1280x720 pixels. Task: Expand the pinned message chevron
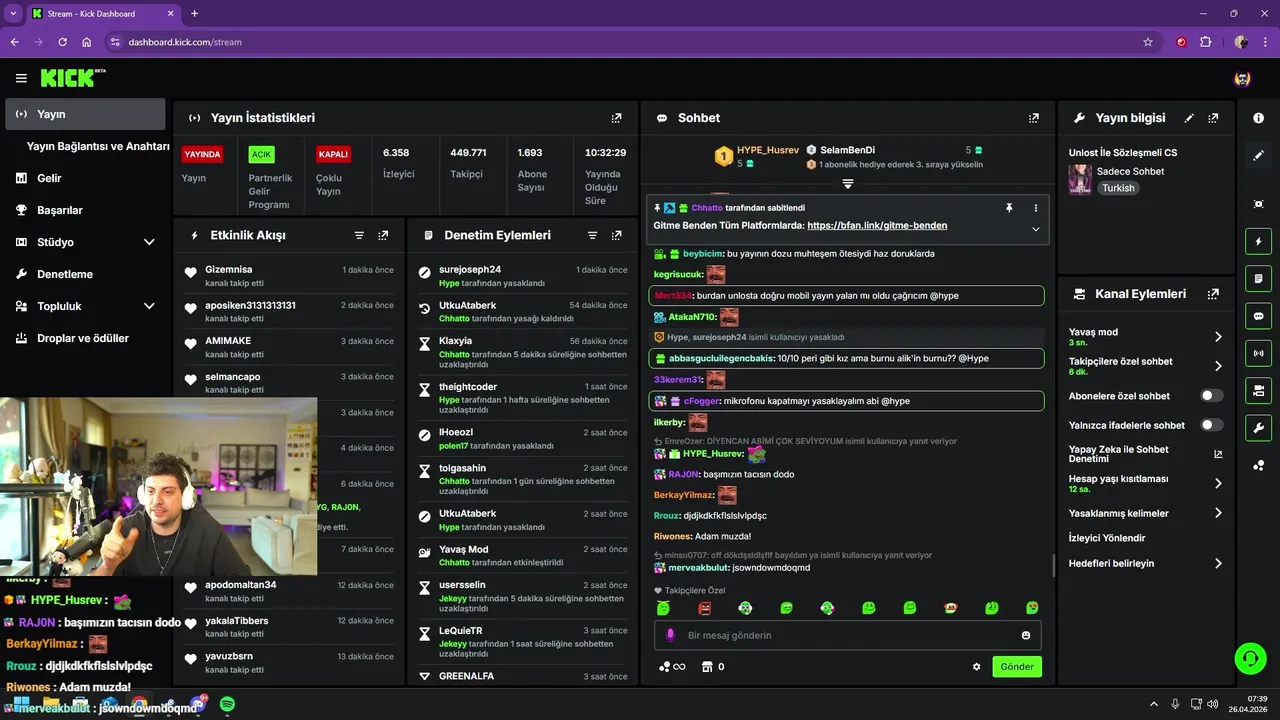pos(1036,229)
